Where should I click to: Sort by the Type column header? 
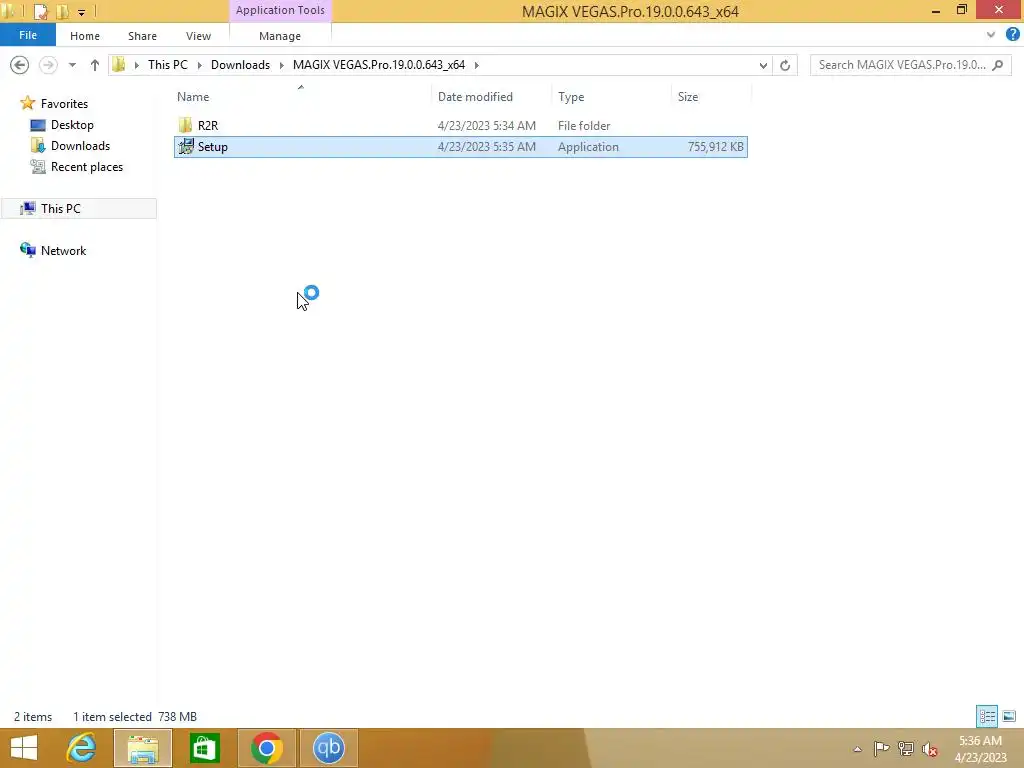click(571, 97)
